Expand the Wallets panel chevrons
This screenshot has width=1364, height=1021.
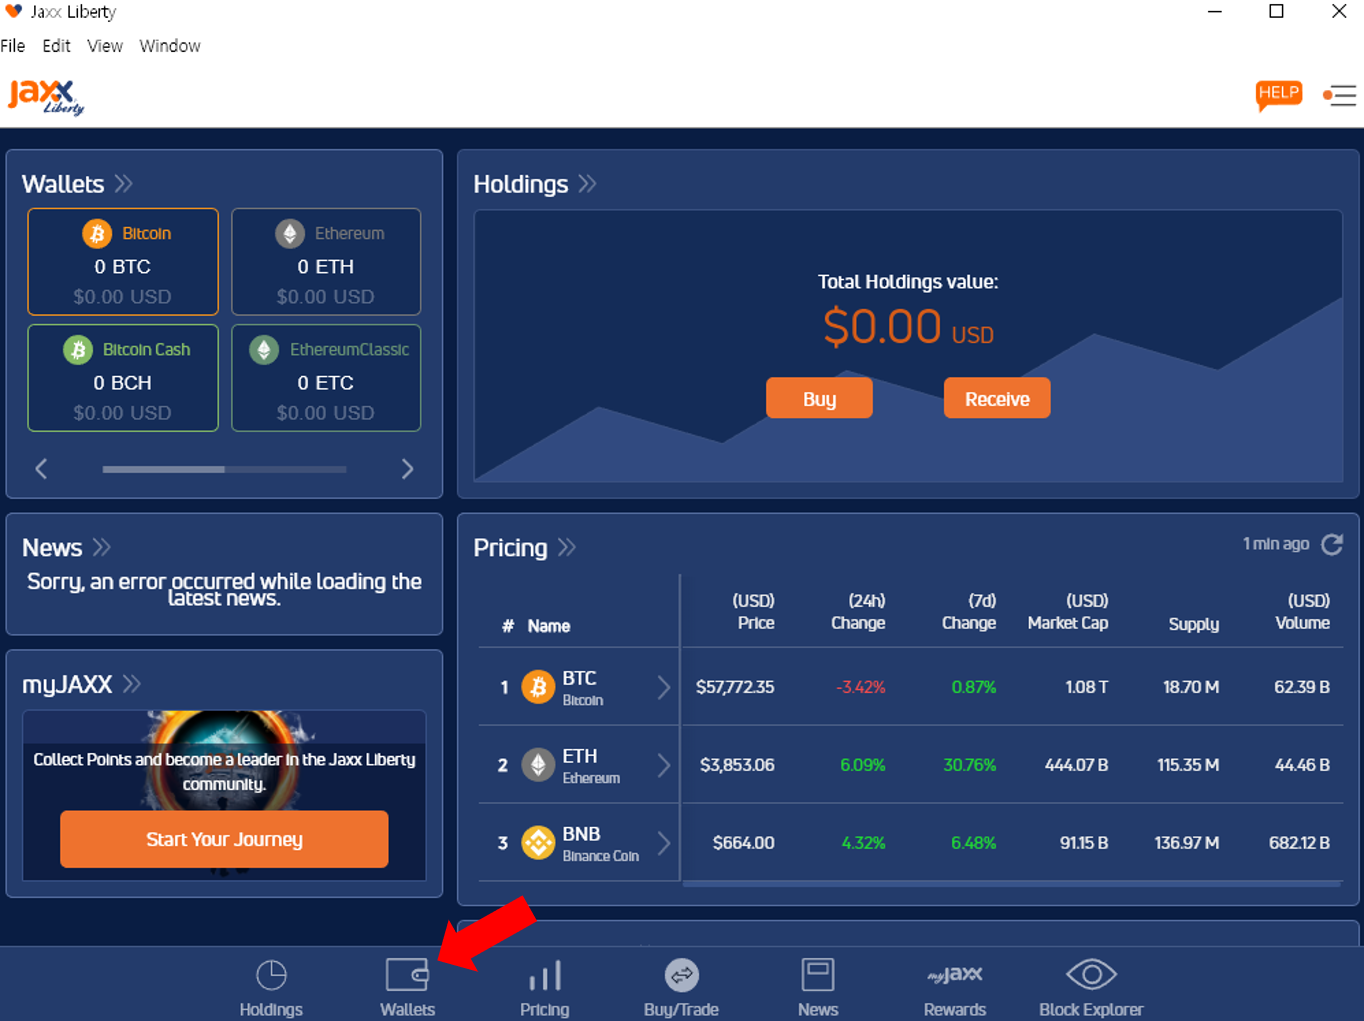click(x=124, y=184)
